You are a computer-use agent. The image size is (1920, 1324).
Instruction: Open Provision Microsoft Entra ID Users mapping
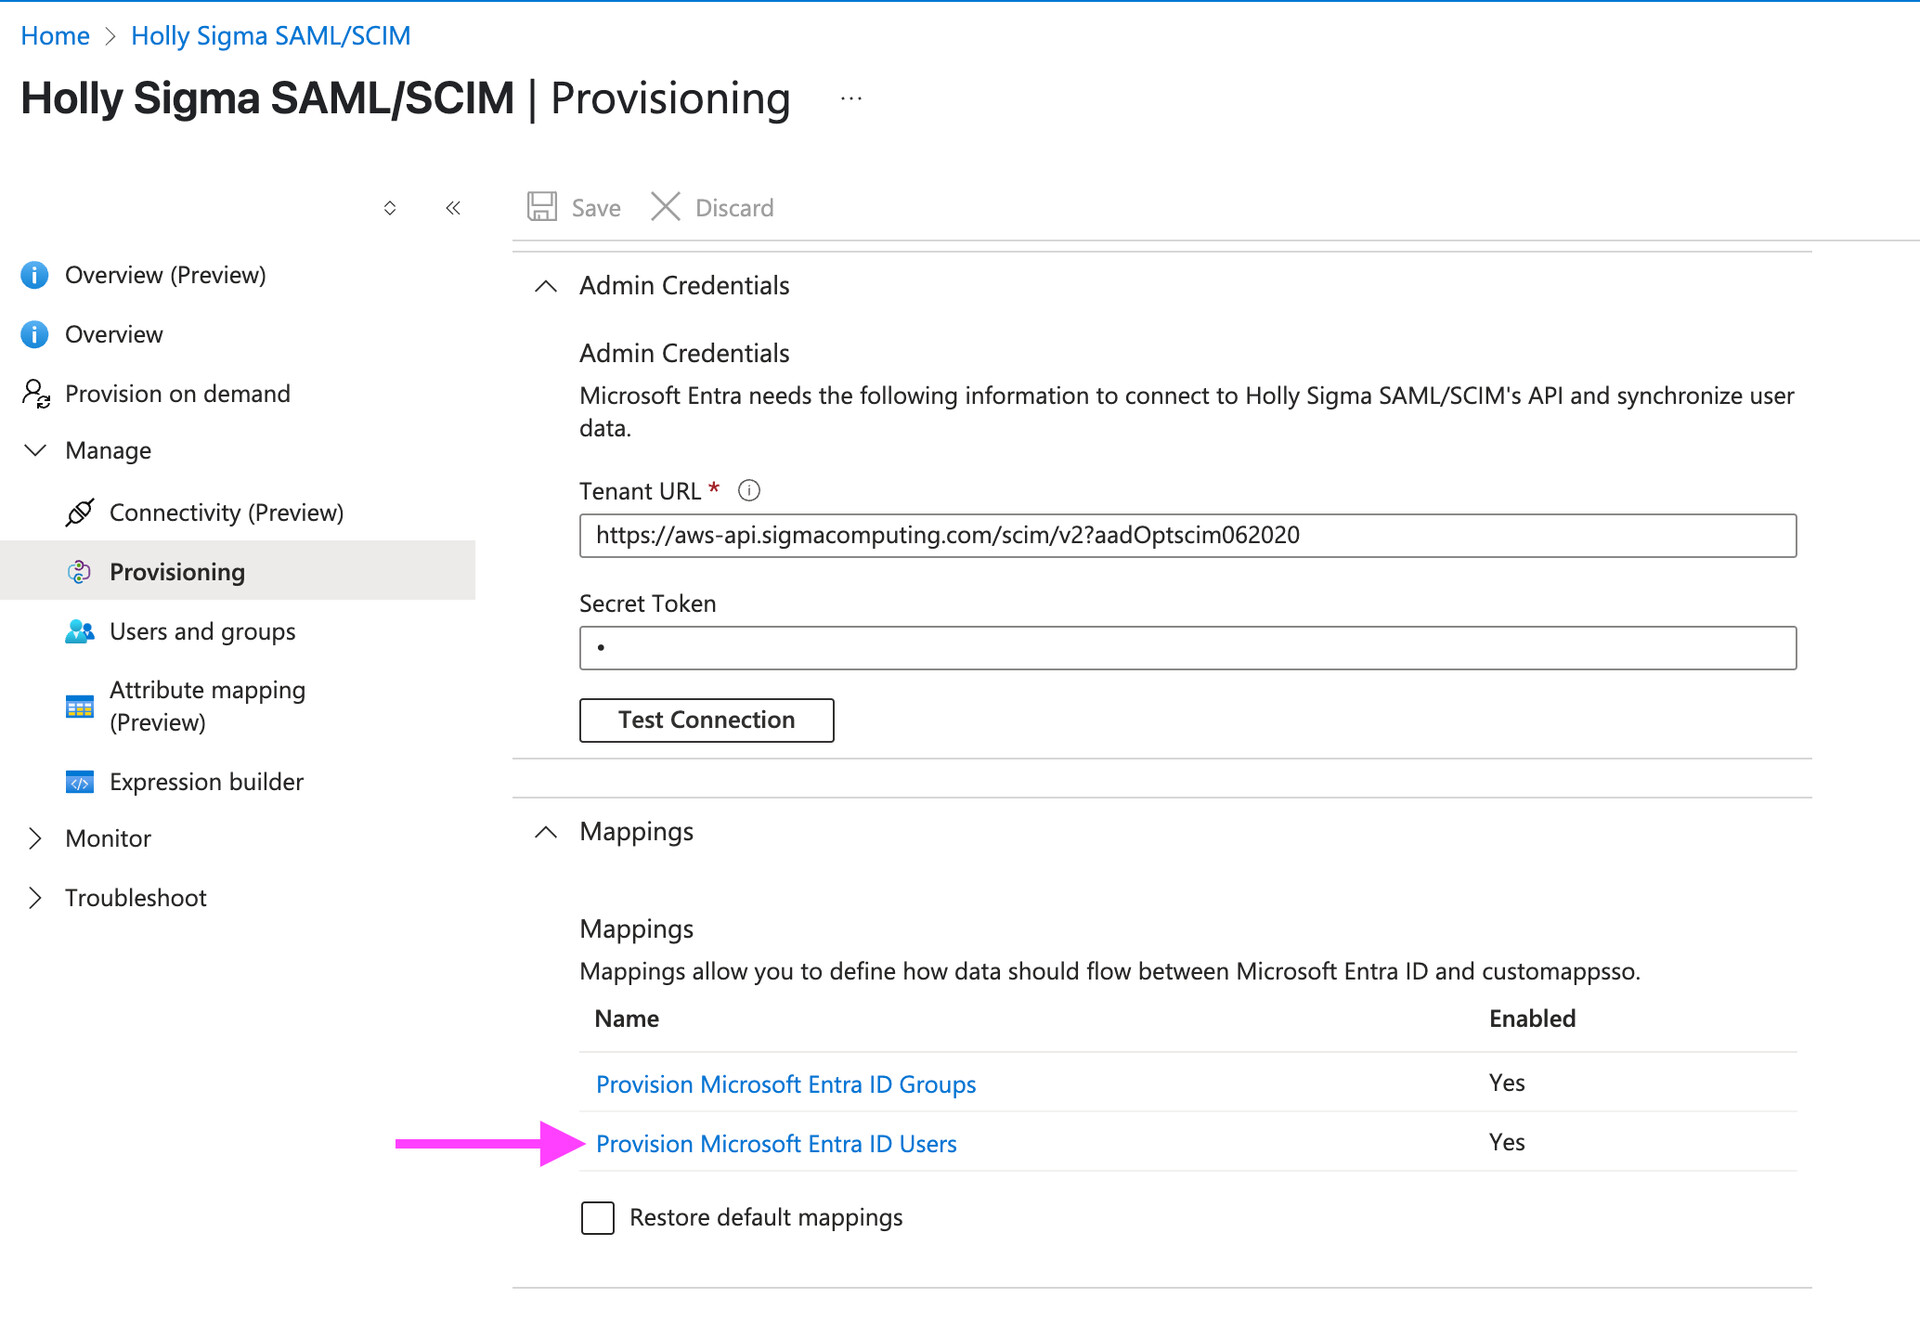[x=776, y=1143]
